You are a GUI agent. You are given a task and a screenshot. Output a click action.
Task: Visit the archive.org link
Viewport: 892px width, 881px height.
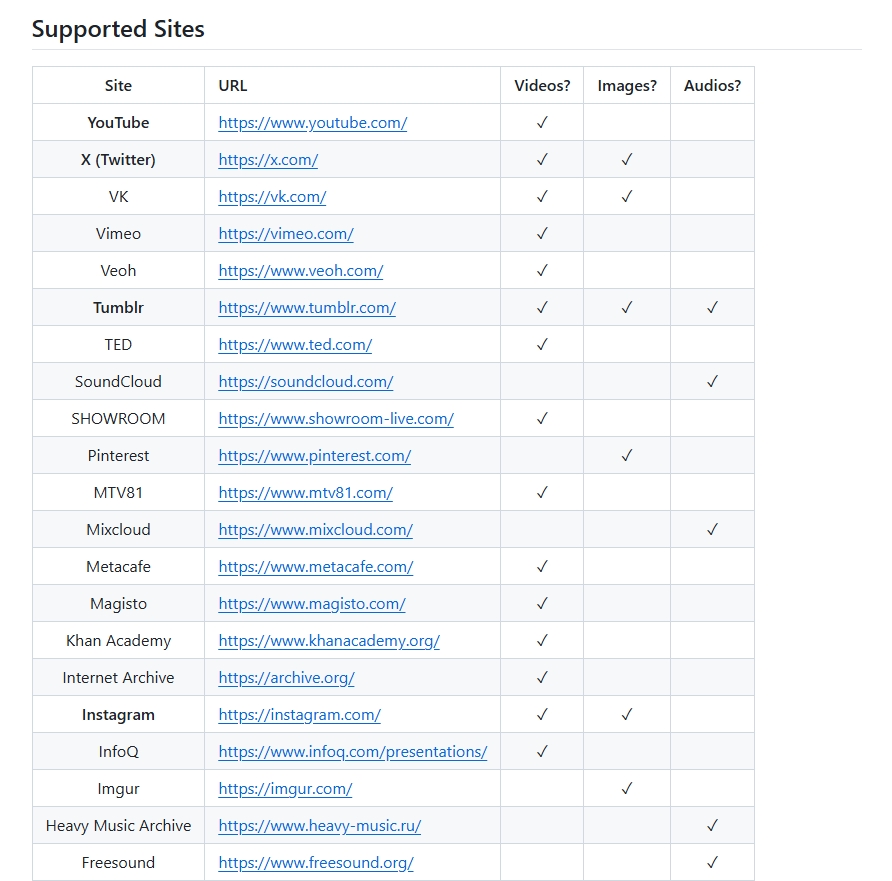(x=287, y=677)
